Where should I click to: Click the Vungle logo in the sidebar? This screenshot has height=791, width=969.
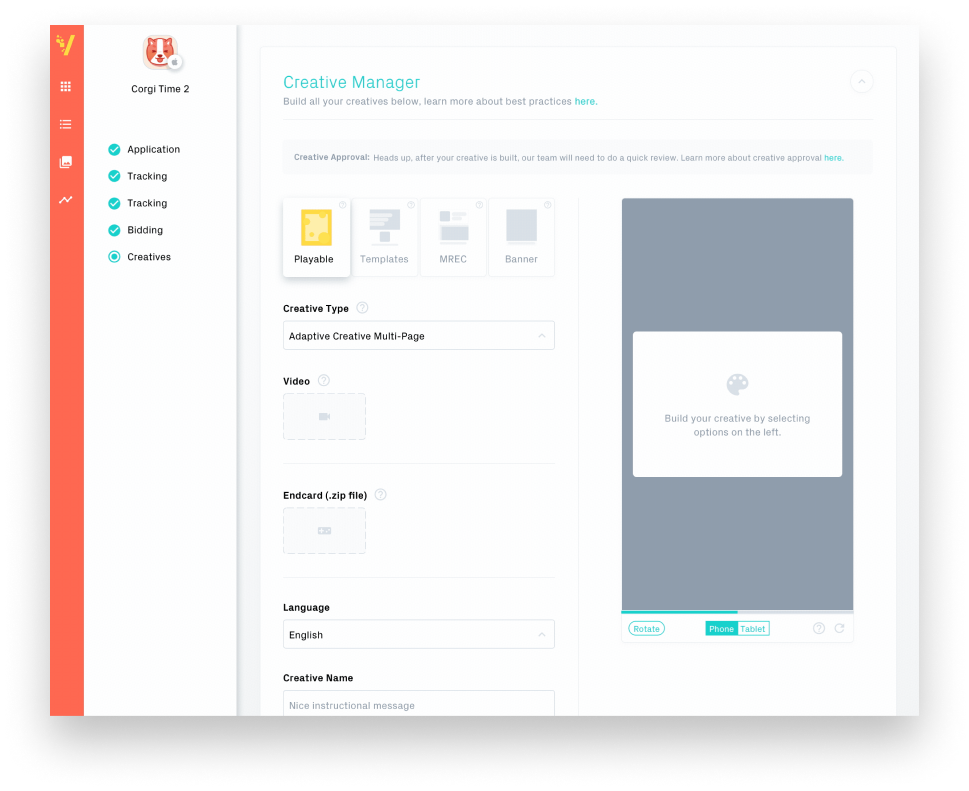click(x=66, y=45)
